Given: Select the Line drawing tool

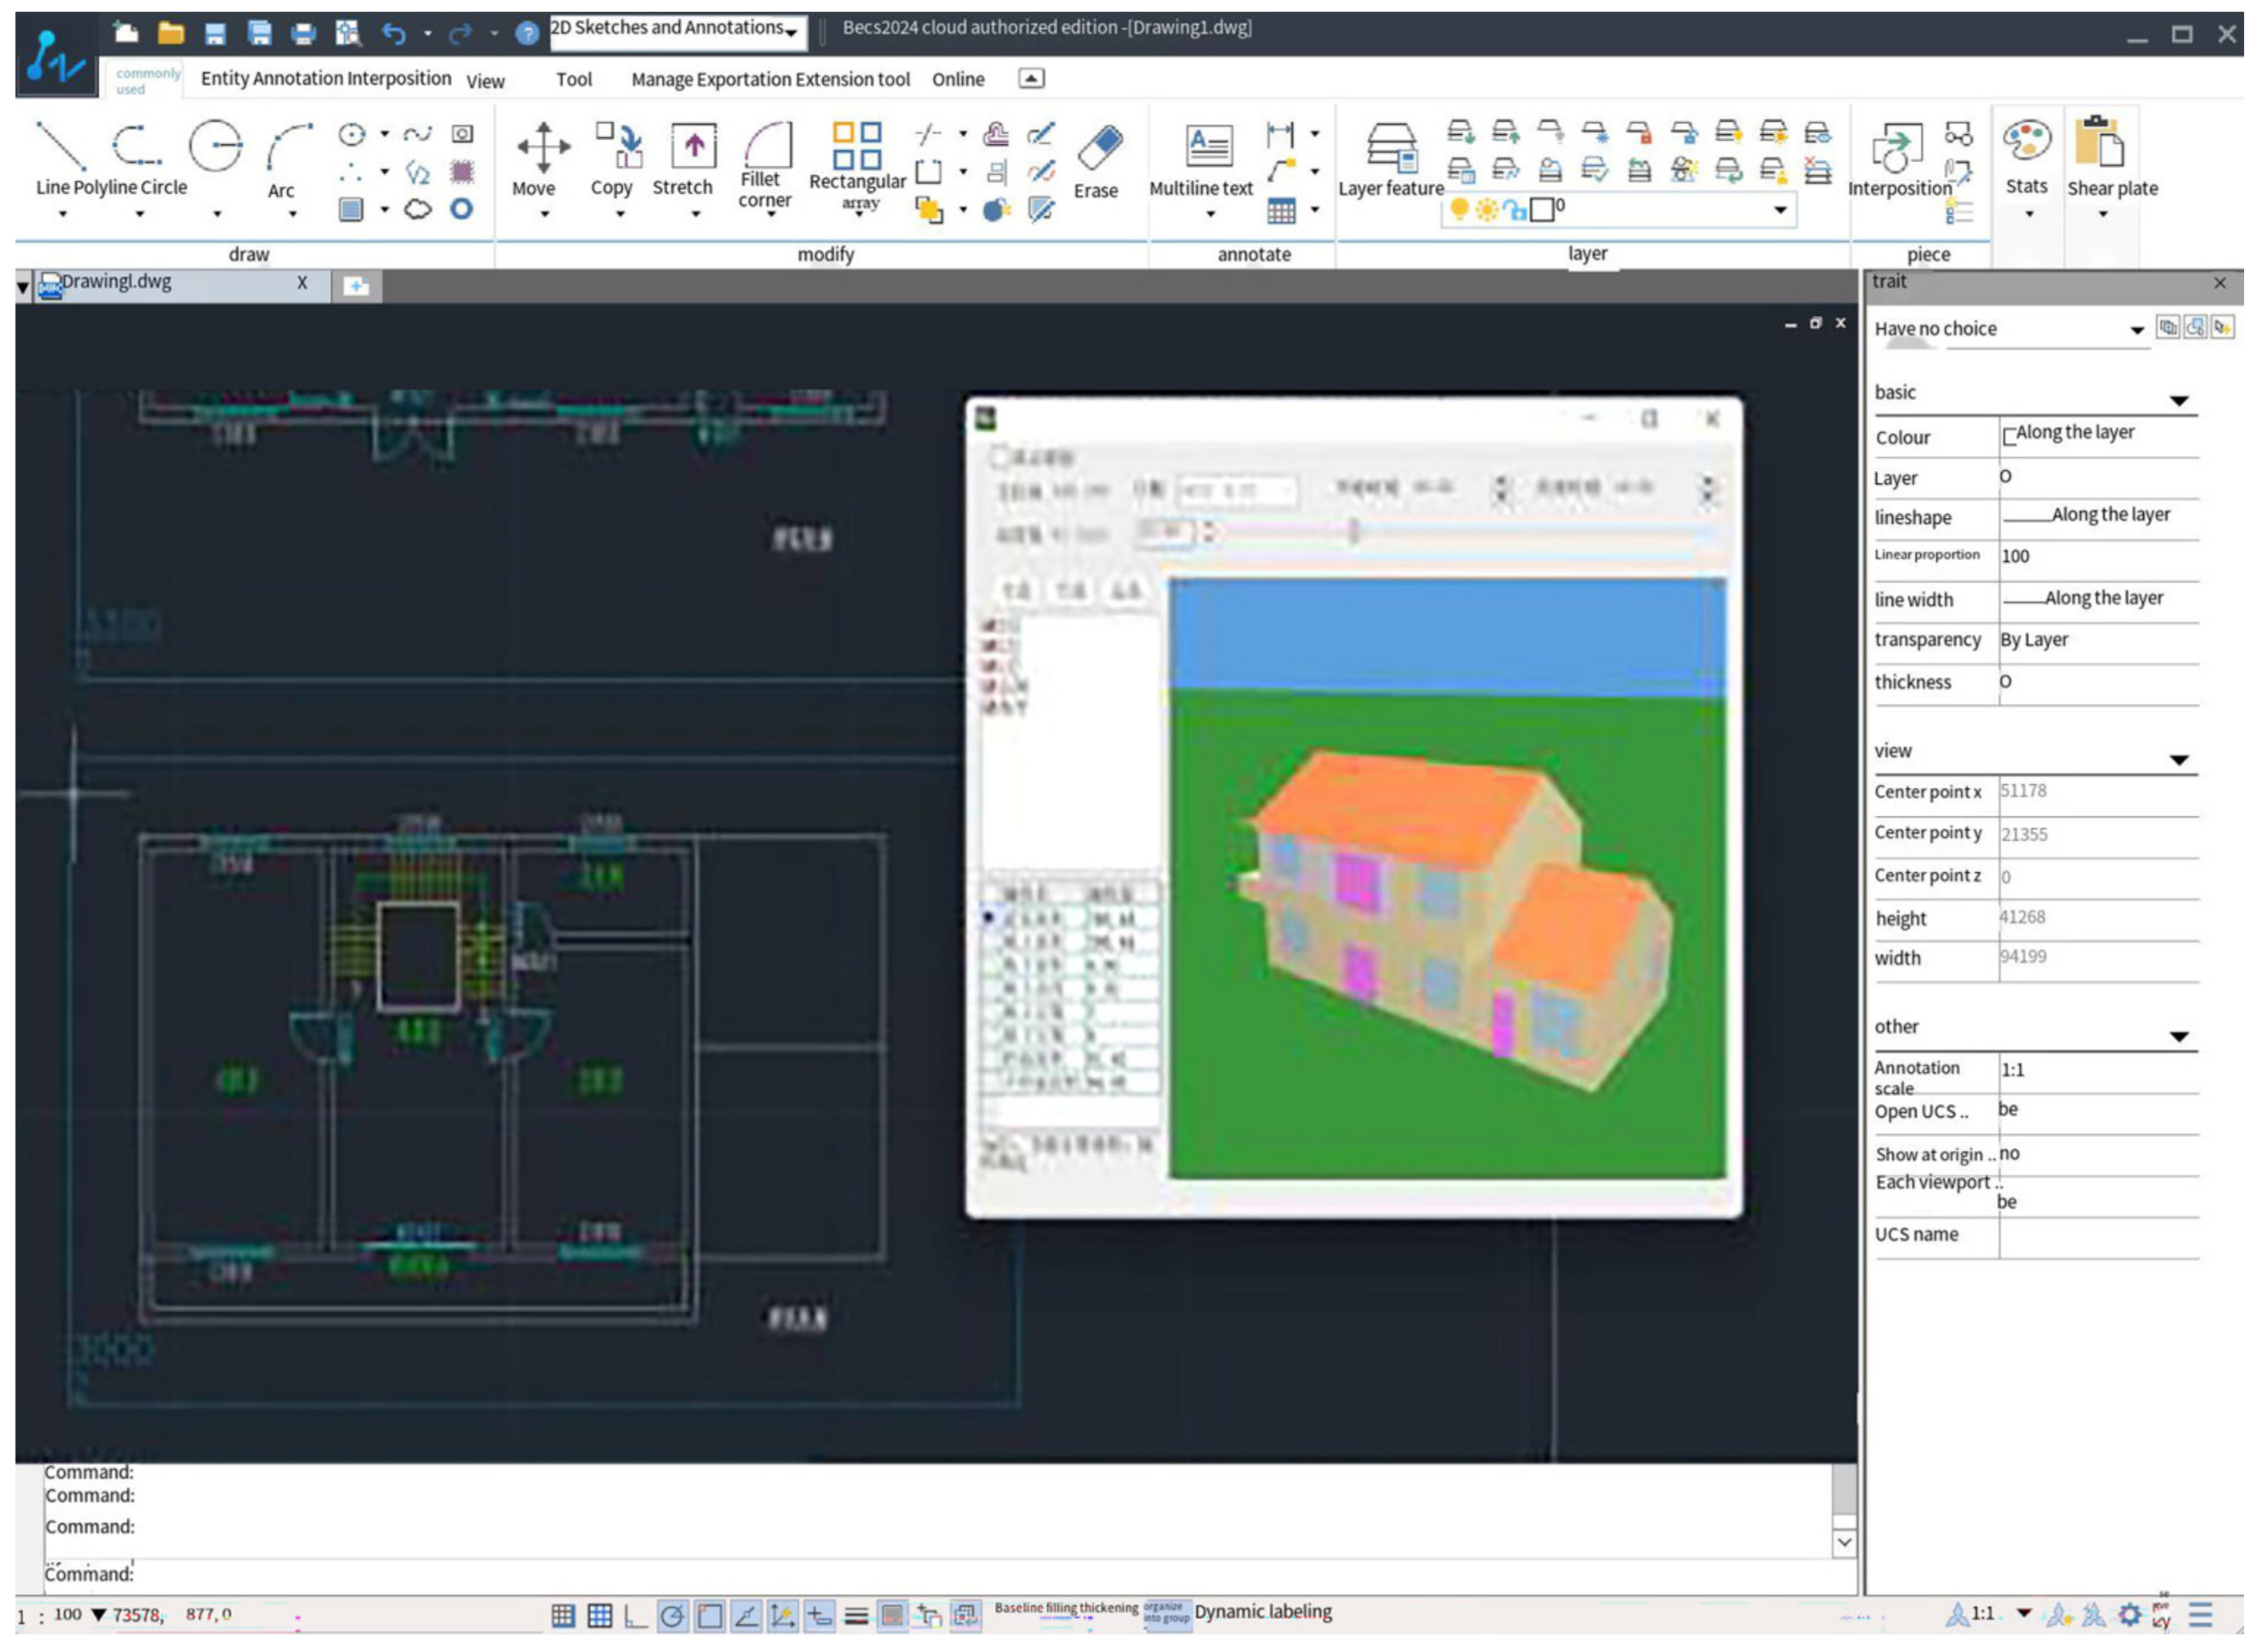Looking at the screenshot, I should pos(60,146).
